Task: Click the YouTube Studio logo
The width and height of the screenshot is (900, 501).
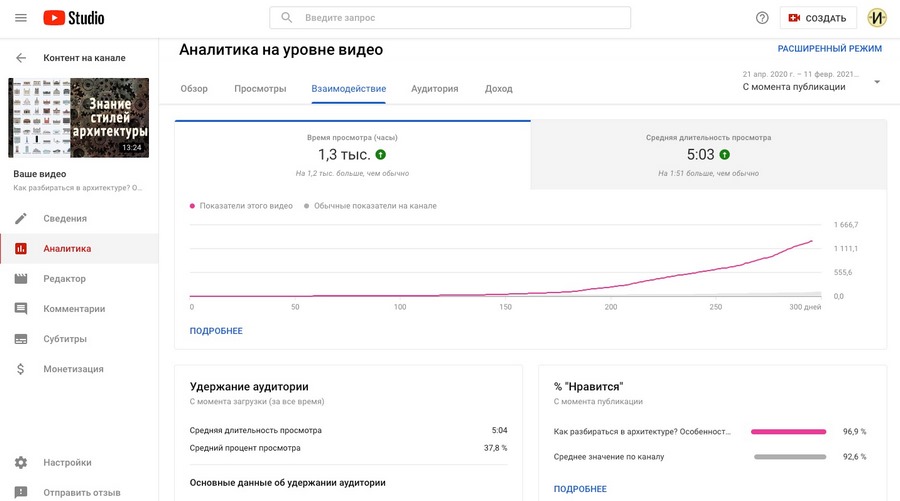Action: (74, 18)
